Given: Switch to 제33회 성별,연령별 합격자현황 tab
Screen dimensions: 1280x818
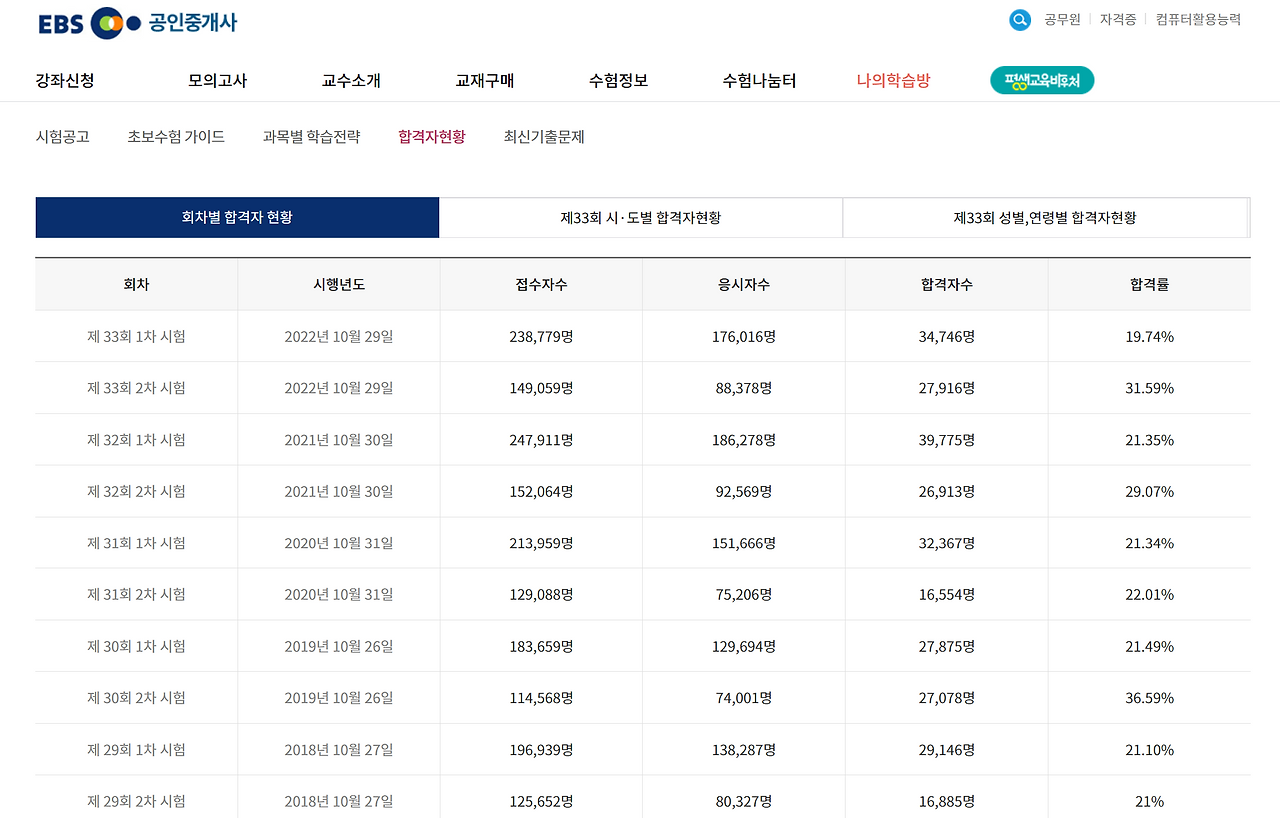Looking at the screenshot, I should click(1045, 217).
